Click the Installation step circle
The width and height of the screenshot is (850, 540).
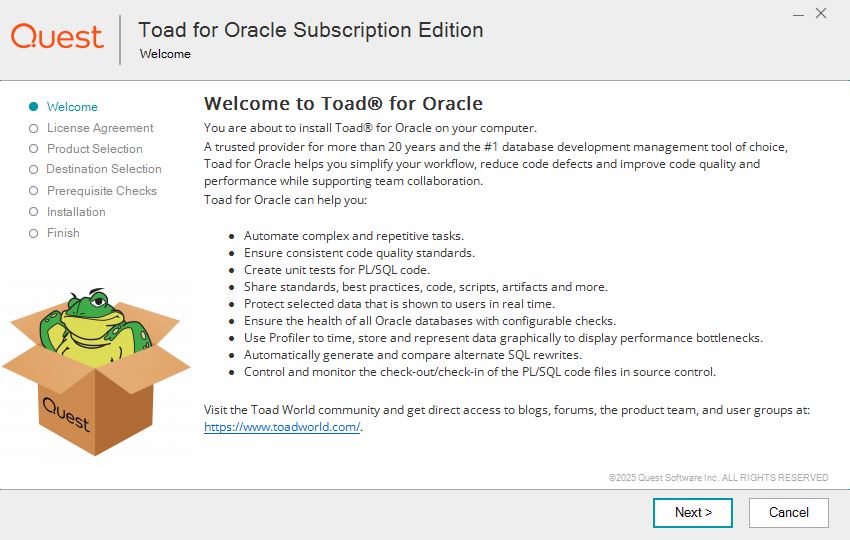point(34,212)
